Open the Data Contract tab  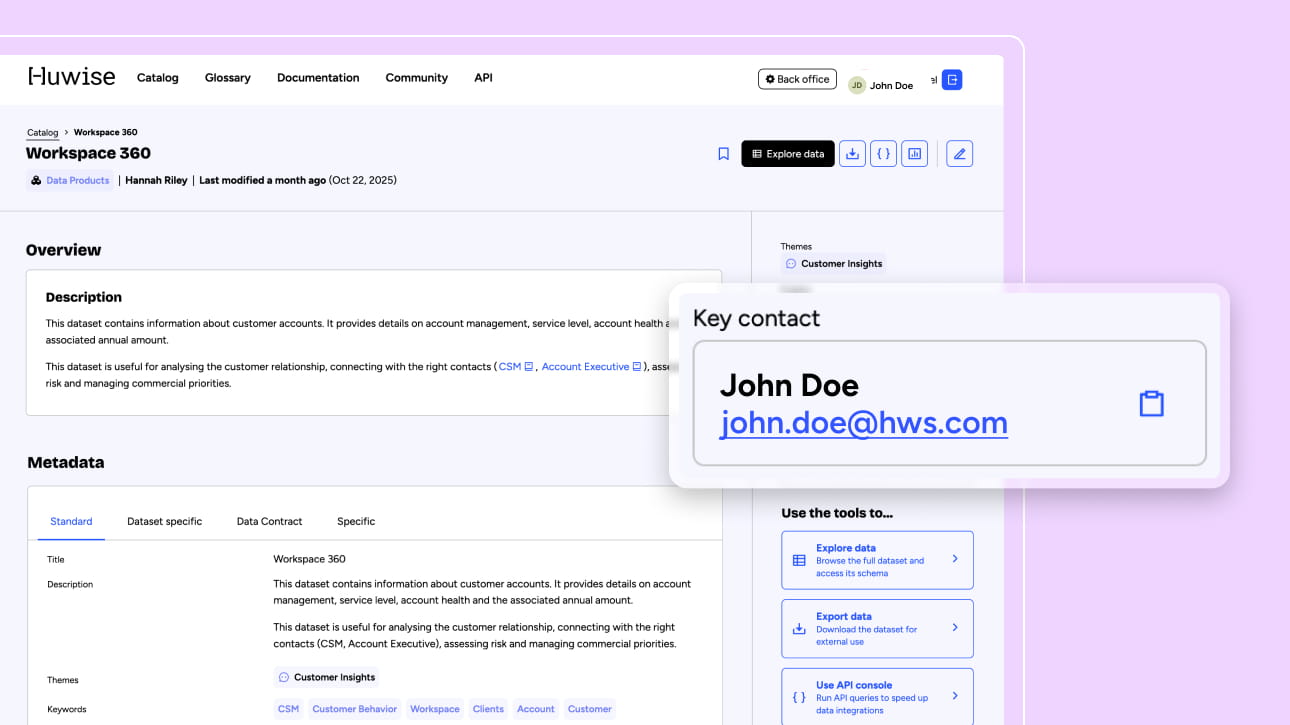point(269,521)
